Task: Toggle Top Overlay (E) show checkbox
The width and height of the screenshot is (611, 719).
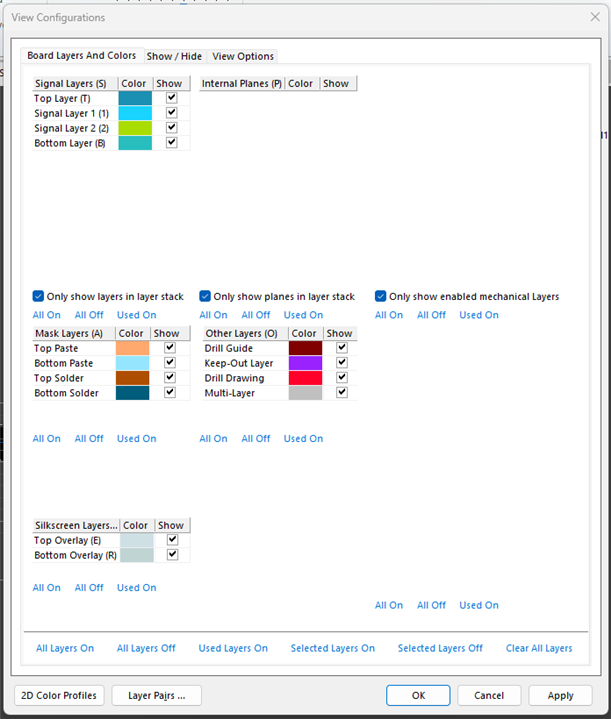Action: pyautogui.click(x=172, y=540)
